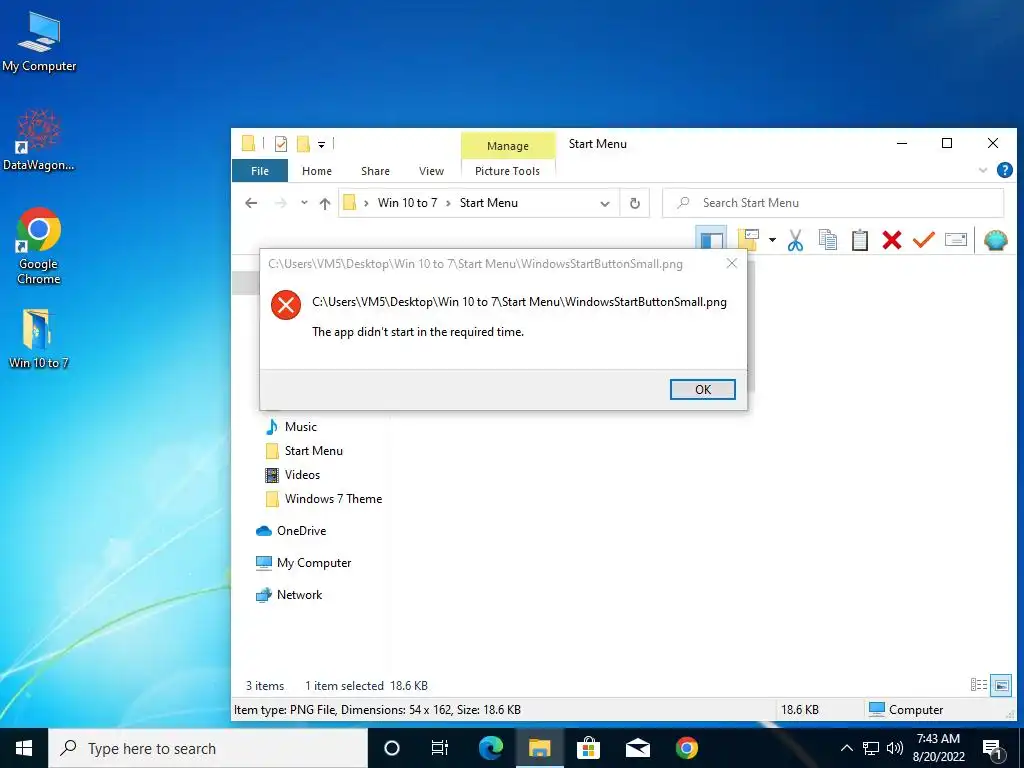
Task: Open Task View on taskbar
Action: pos(440,748)
